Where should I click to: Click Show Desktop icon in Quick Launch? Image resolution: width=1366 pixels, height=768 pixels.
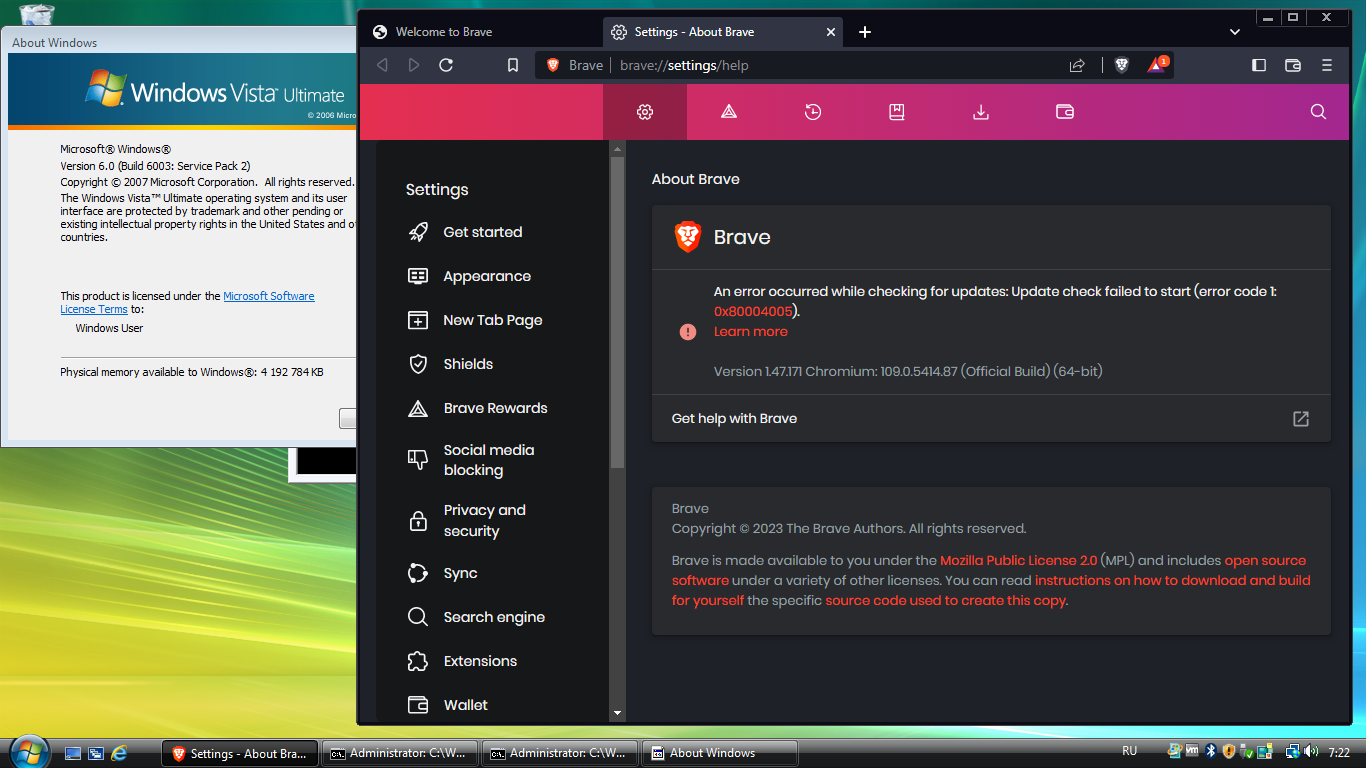(72, 753)
